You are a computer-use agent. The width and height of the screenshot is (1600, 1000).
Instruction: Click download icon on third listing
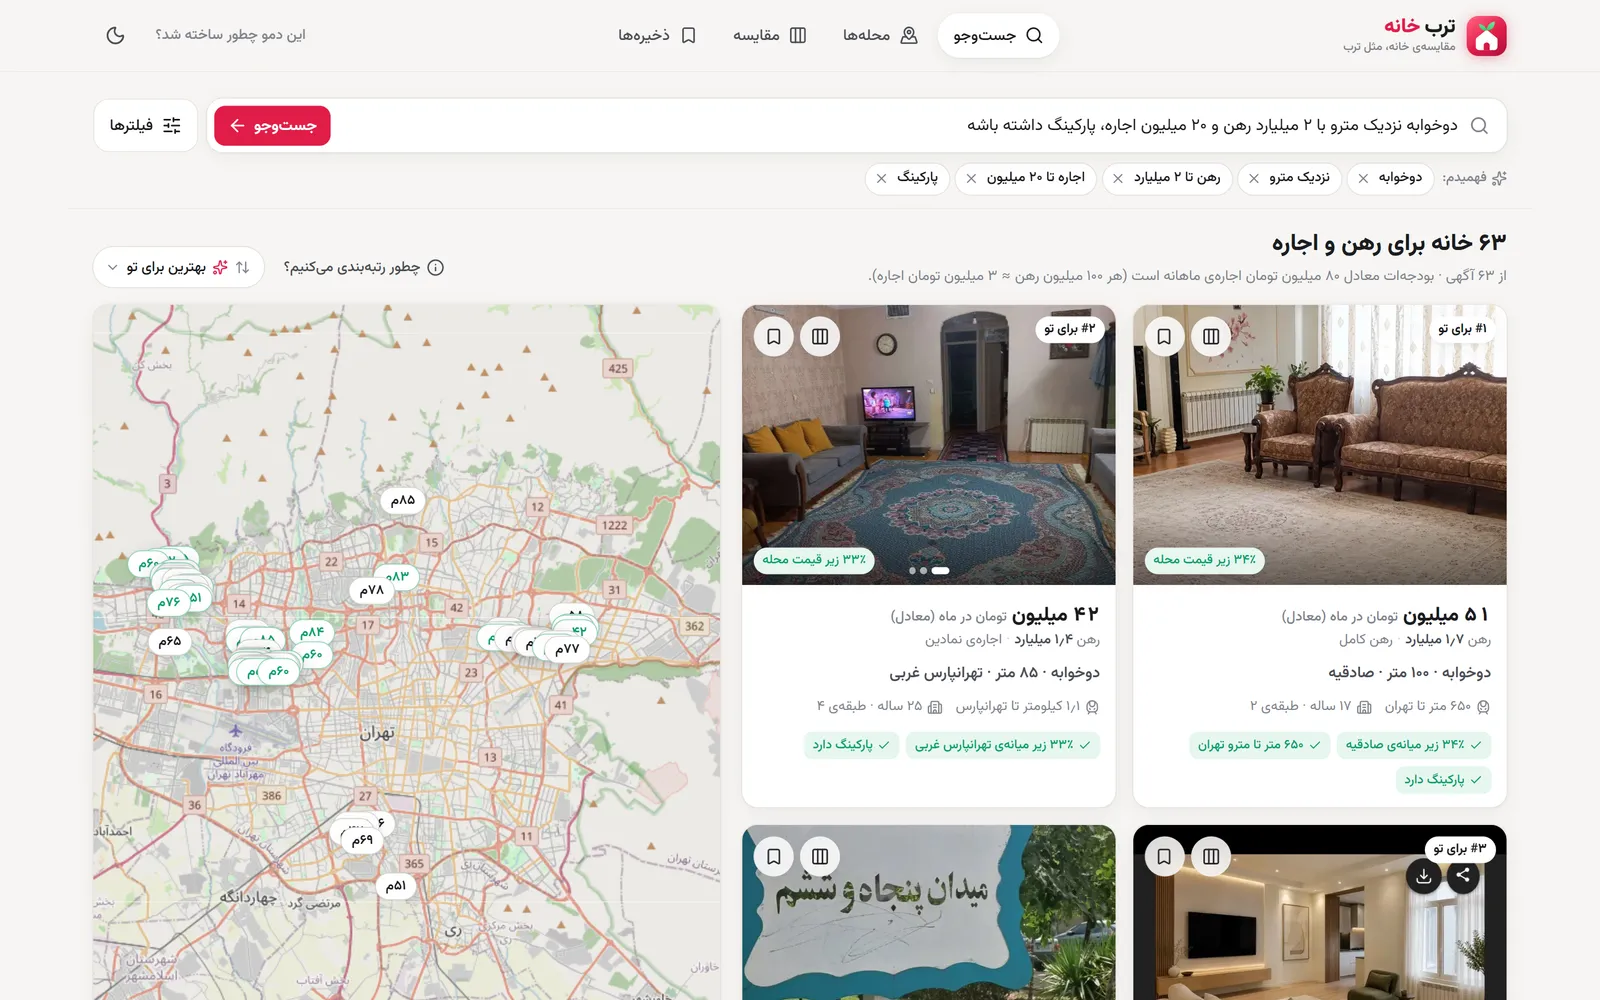coord(1424,877)
